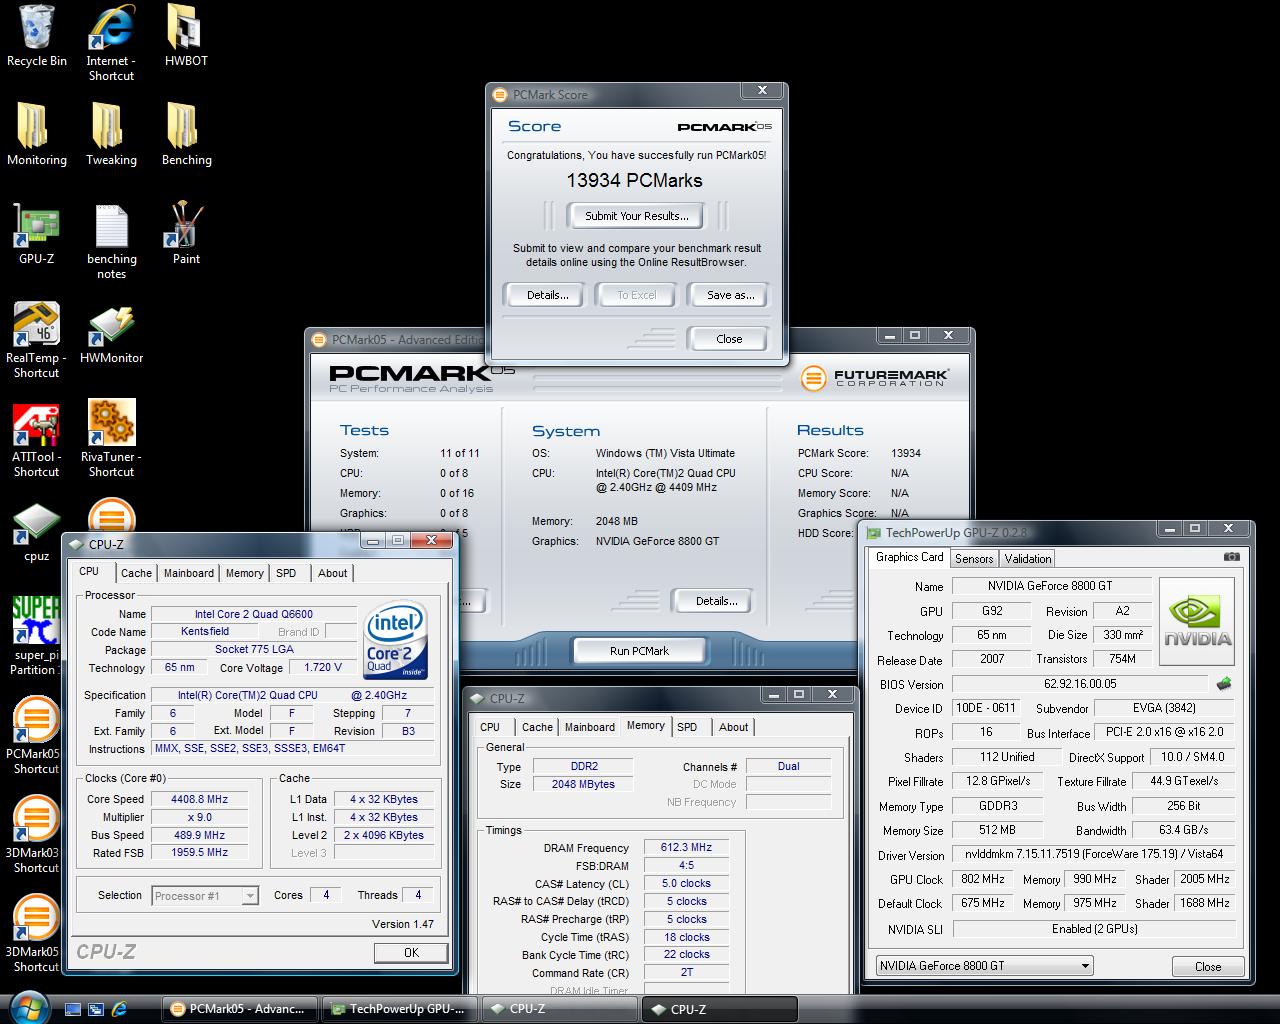The image size is (1280, 1024).
Task: Open the Benching folder icon
Action: tap(186, 134)
